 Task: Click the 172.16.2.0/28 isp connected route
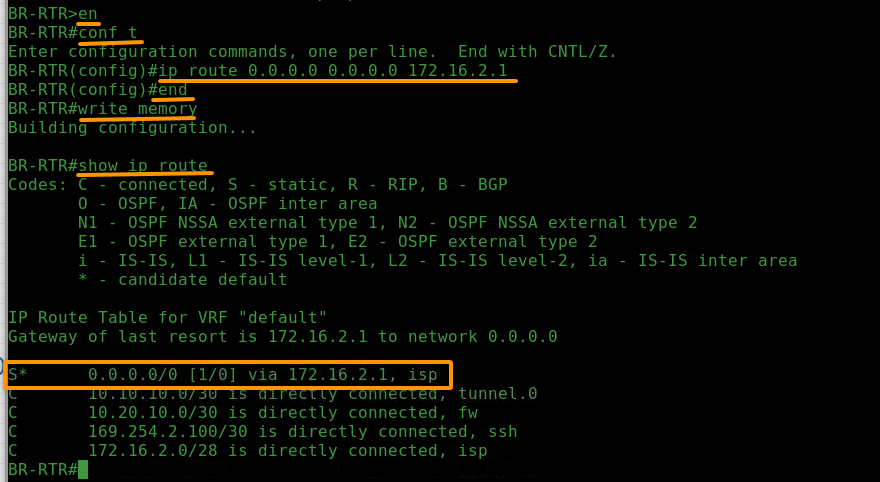248,451
